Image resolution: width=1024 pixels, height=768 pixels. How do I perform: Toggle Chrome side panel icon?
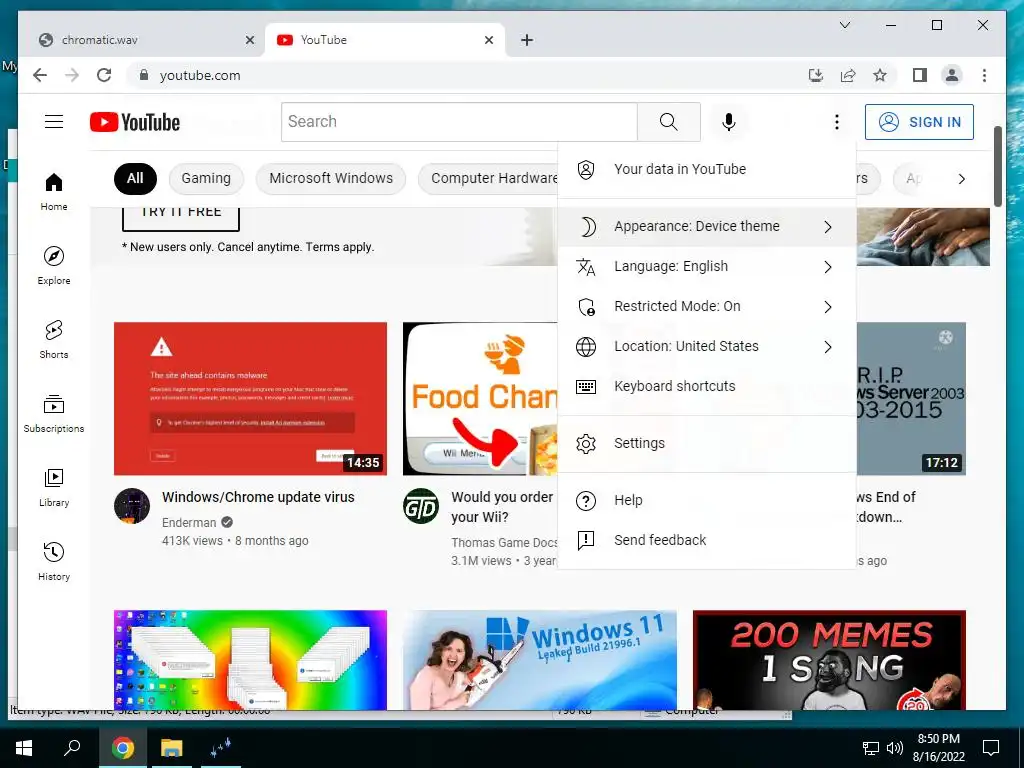point(920,75)
